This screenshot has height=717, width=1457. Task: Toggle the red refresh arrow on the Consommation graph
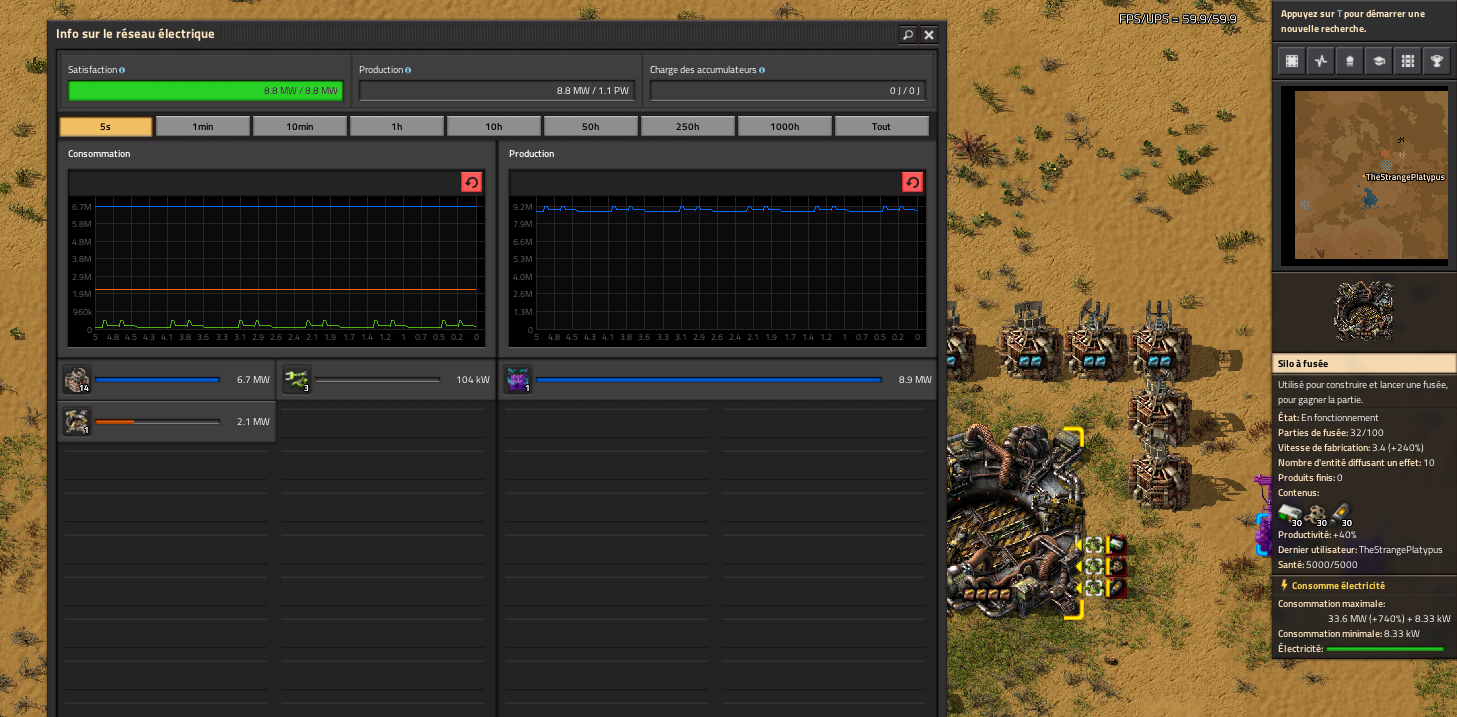[471, 182]
